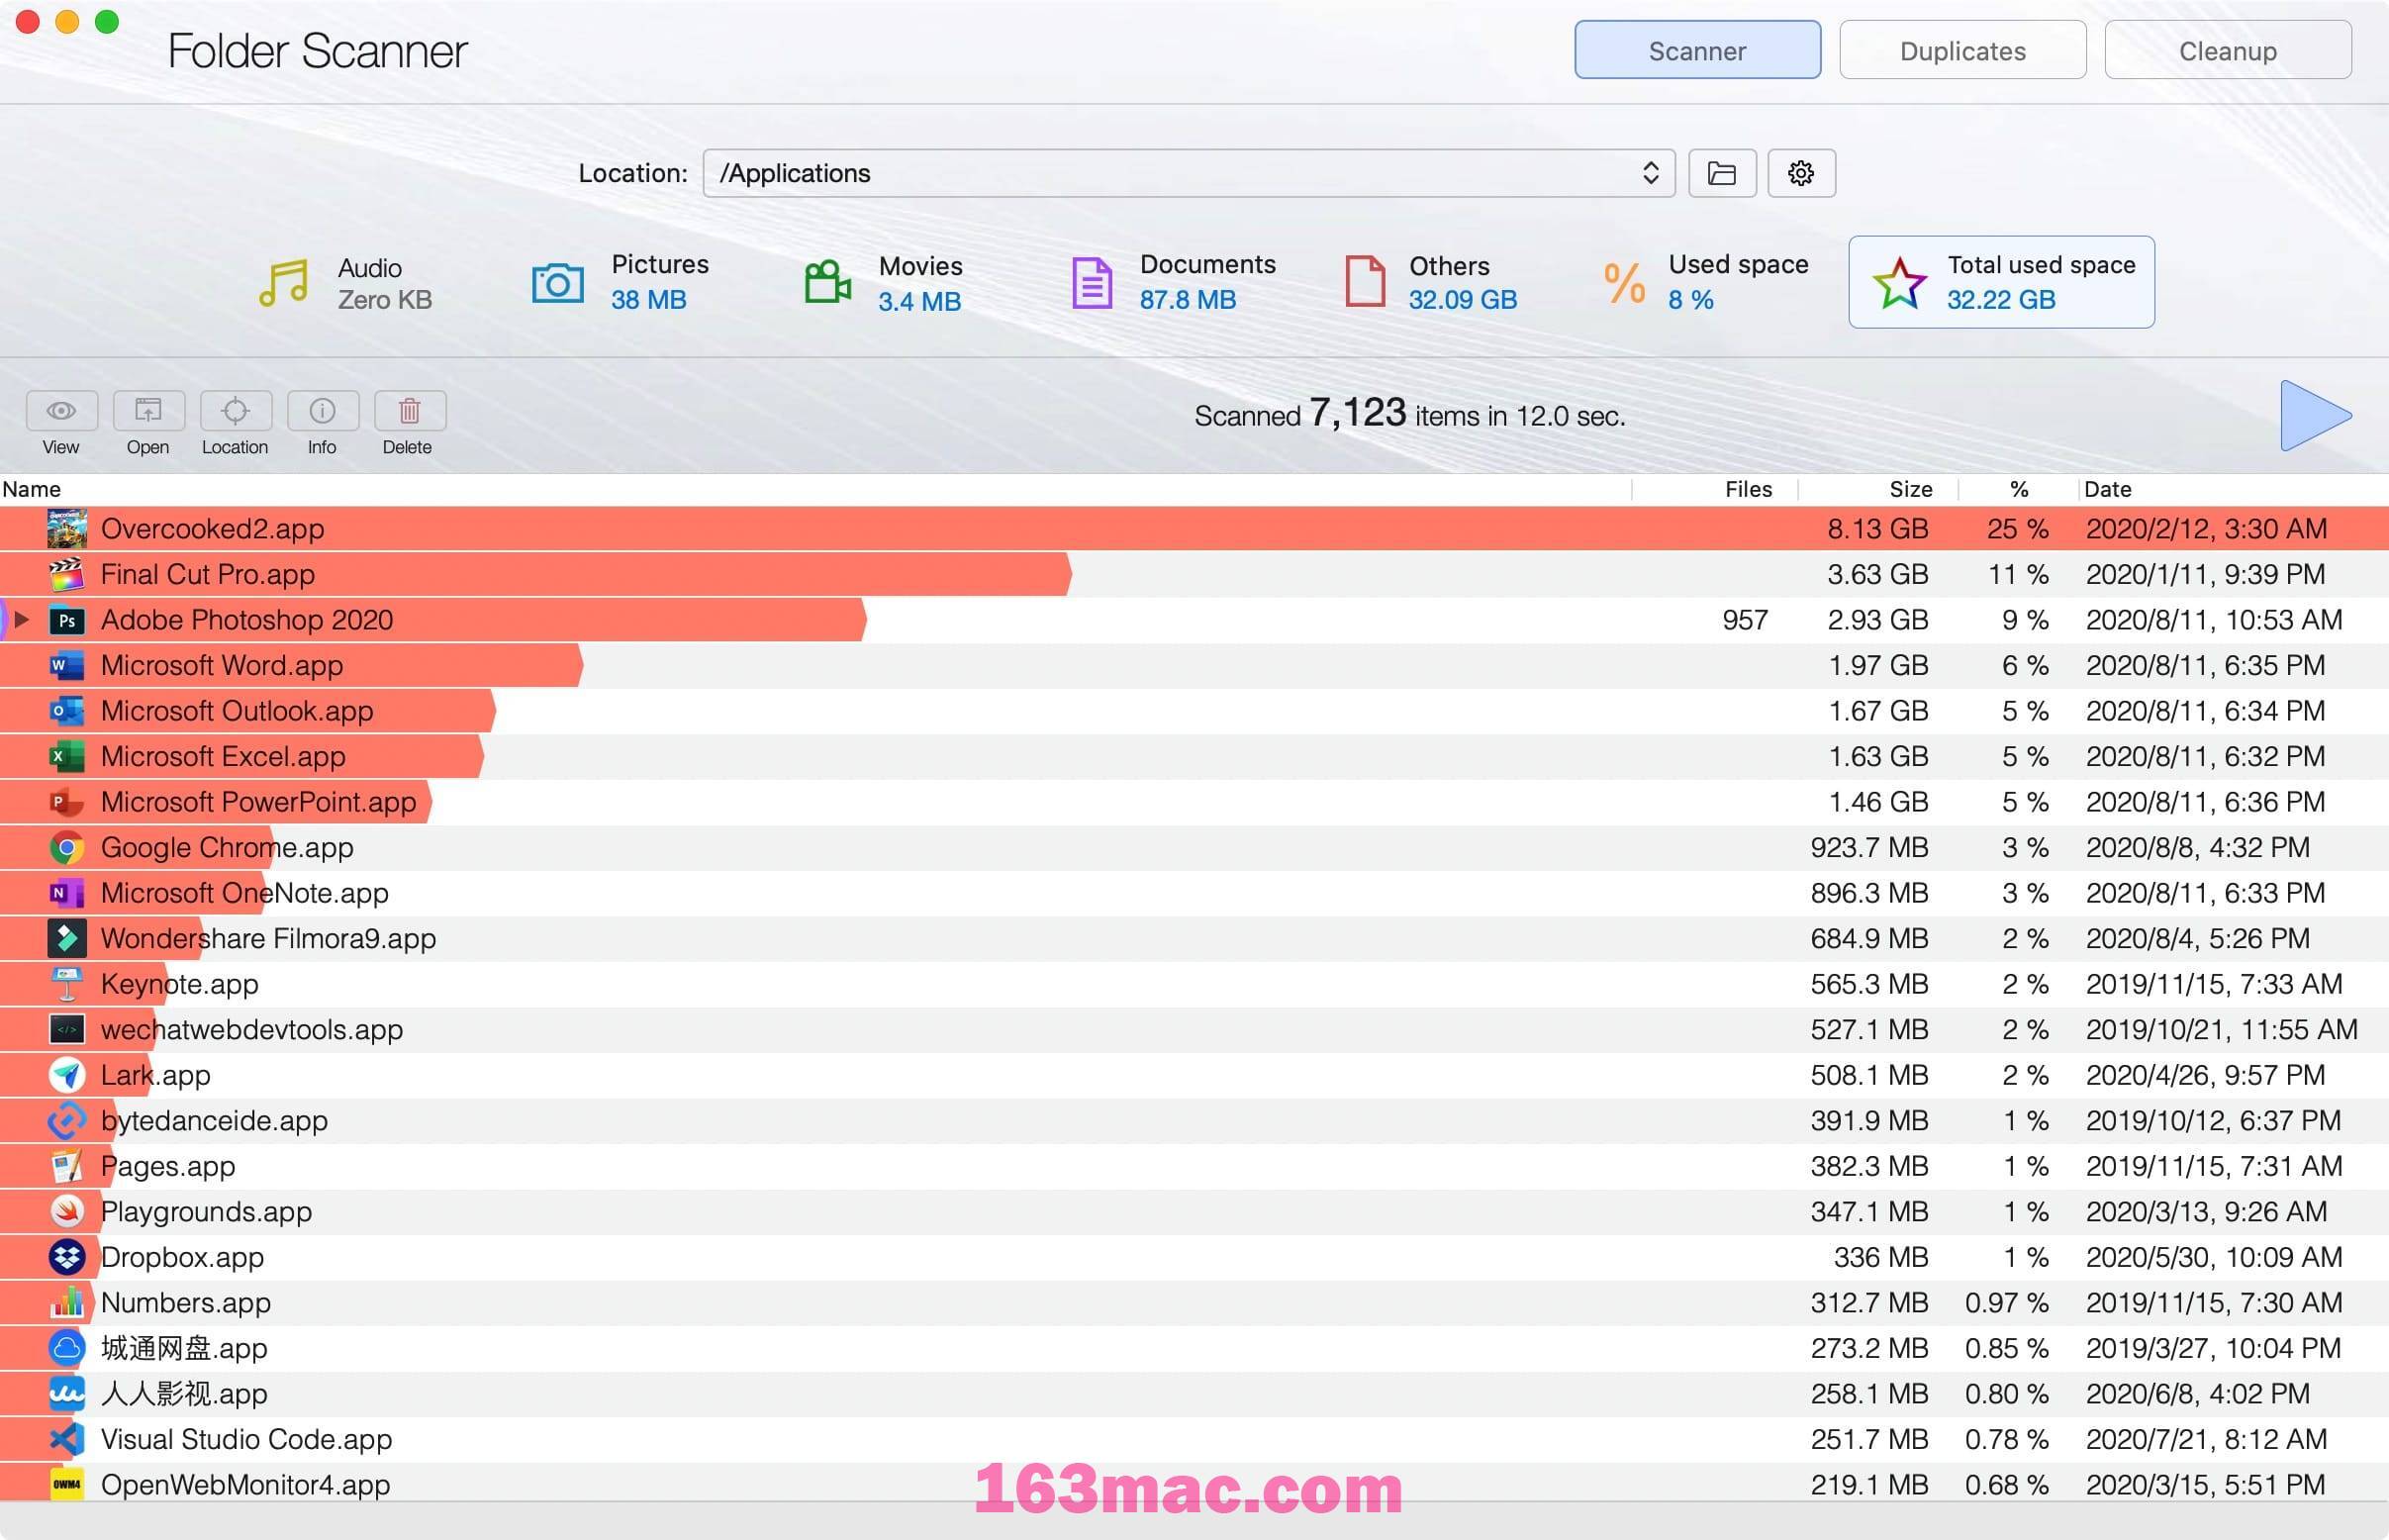Click the 0.97 % percentage value
2389x1540 pixels.
pos(2006,1302)
